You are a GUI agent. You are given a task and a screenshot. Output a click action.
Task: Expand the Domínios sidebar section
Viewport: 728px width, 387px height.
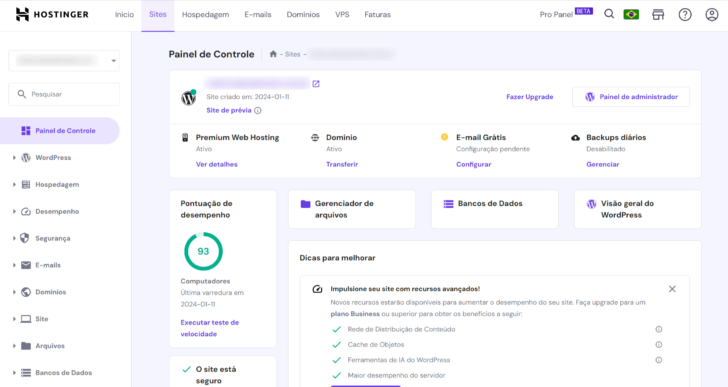pyautogui.click(x=14, y=292)
